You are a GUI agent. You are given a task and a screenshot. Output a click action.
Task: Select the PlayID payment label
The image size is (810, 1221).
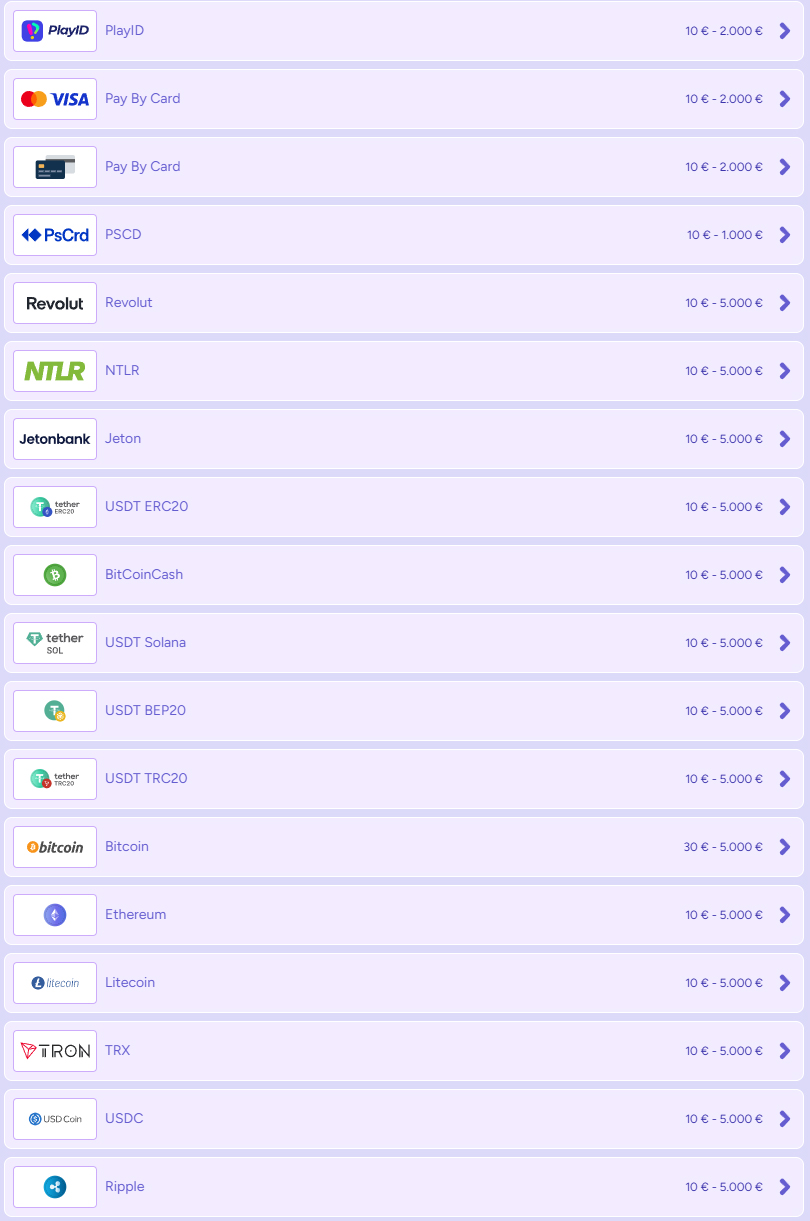[124, 31]
